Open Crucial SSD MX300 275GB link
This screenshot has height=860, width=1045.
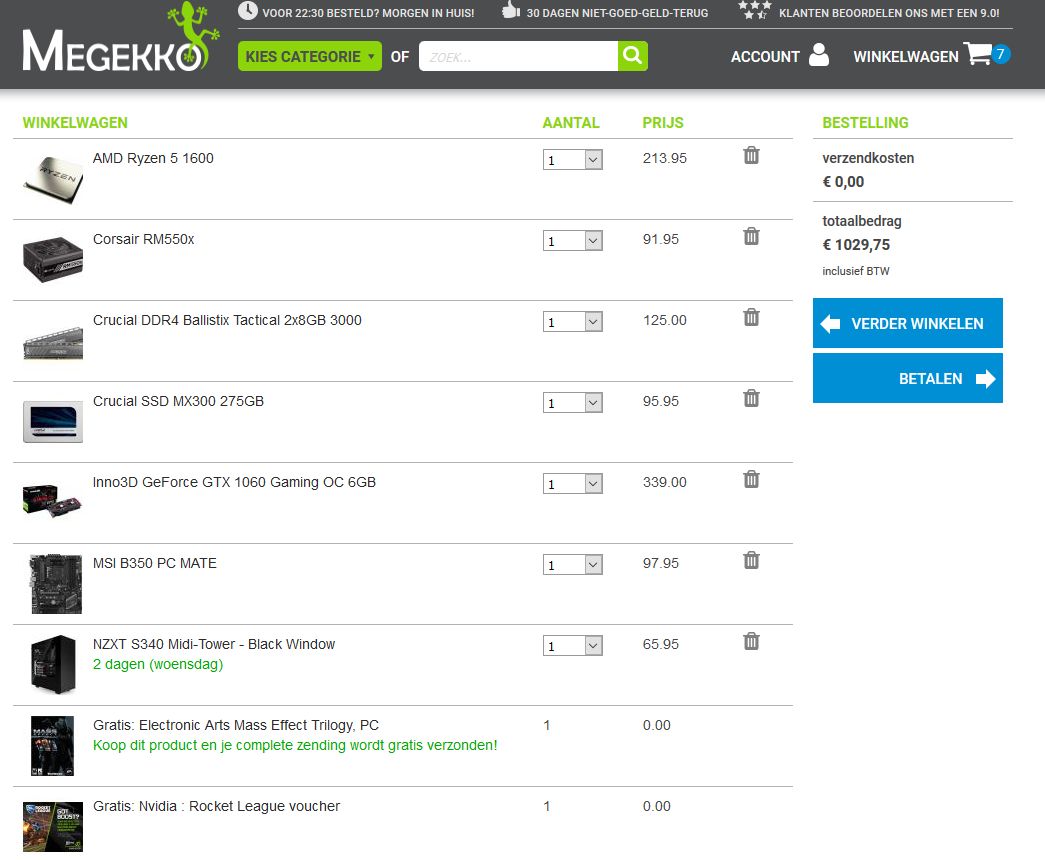point(179,401)
